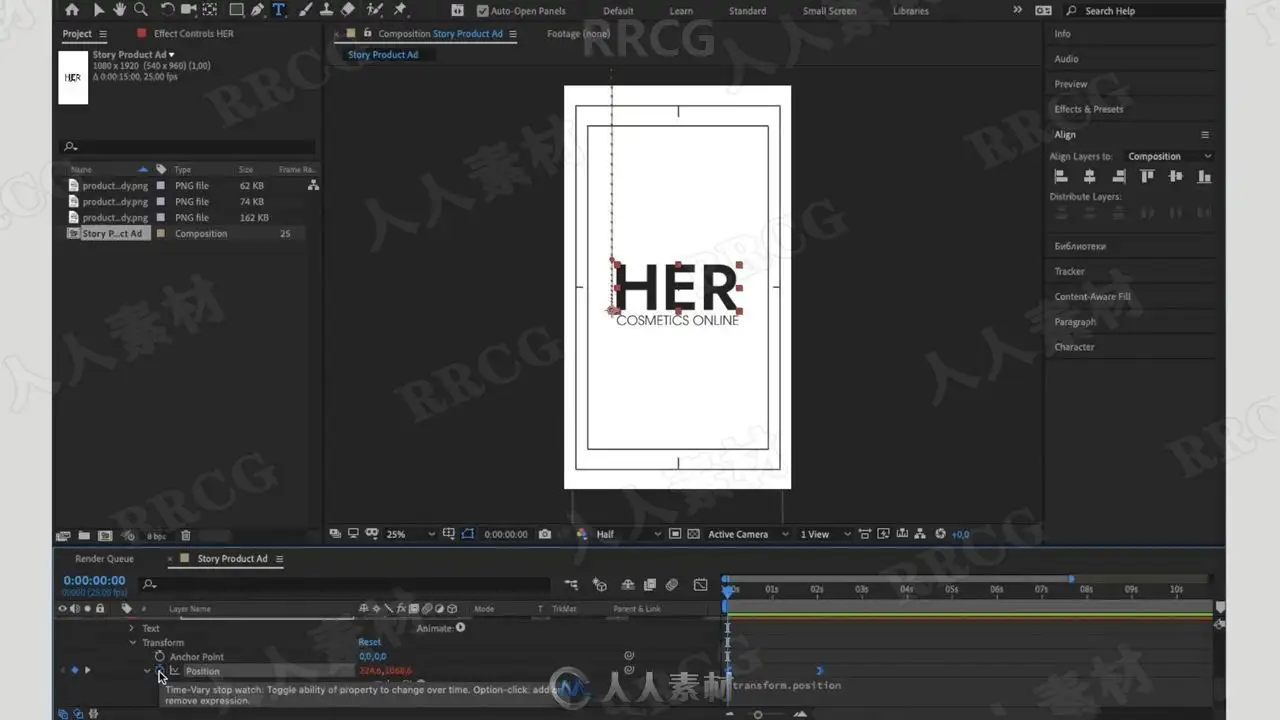
Task: Switch to the Libraries workspace
Action: pos(910,11)
